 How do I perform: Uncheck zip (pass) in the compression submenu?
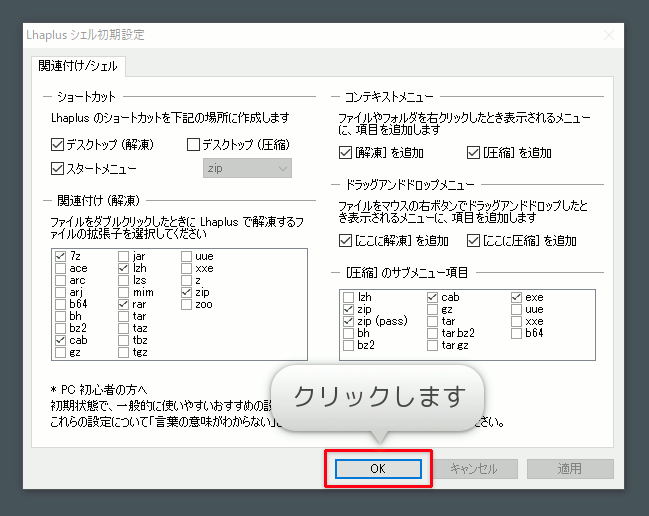tap(348, 321)
